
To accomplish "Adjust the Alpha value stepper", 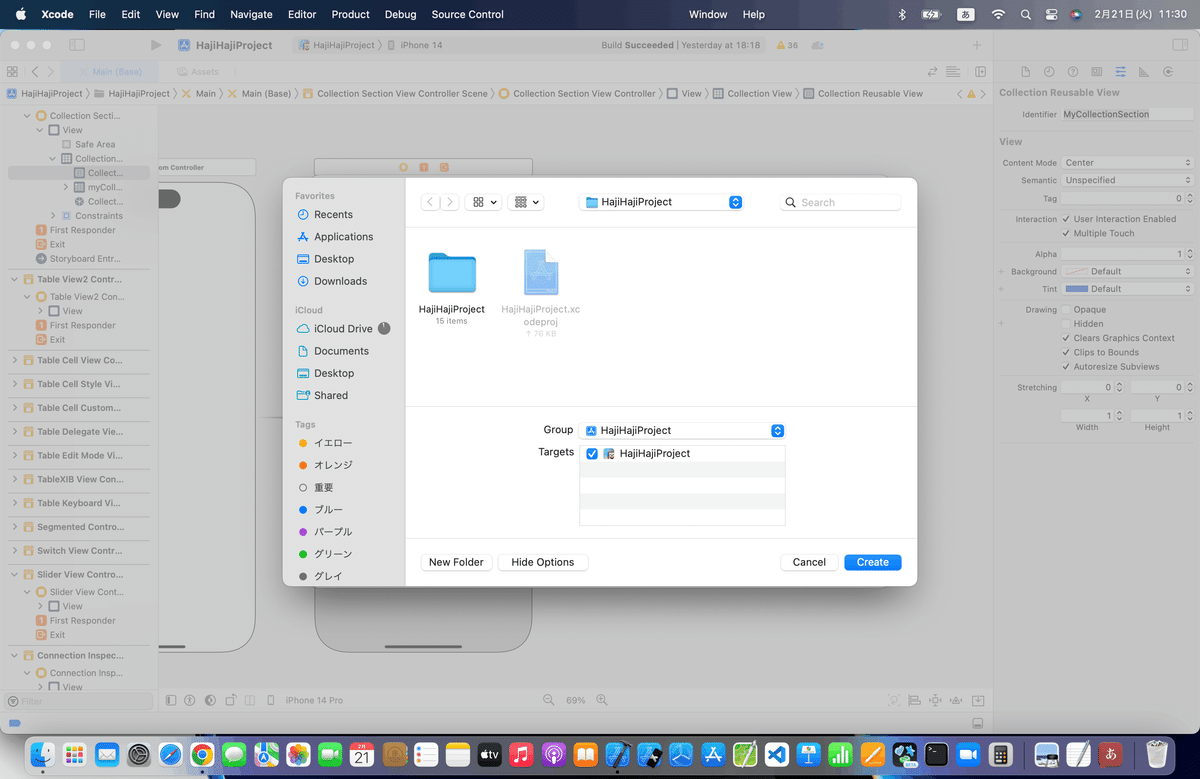I will click(1188, 254).
